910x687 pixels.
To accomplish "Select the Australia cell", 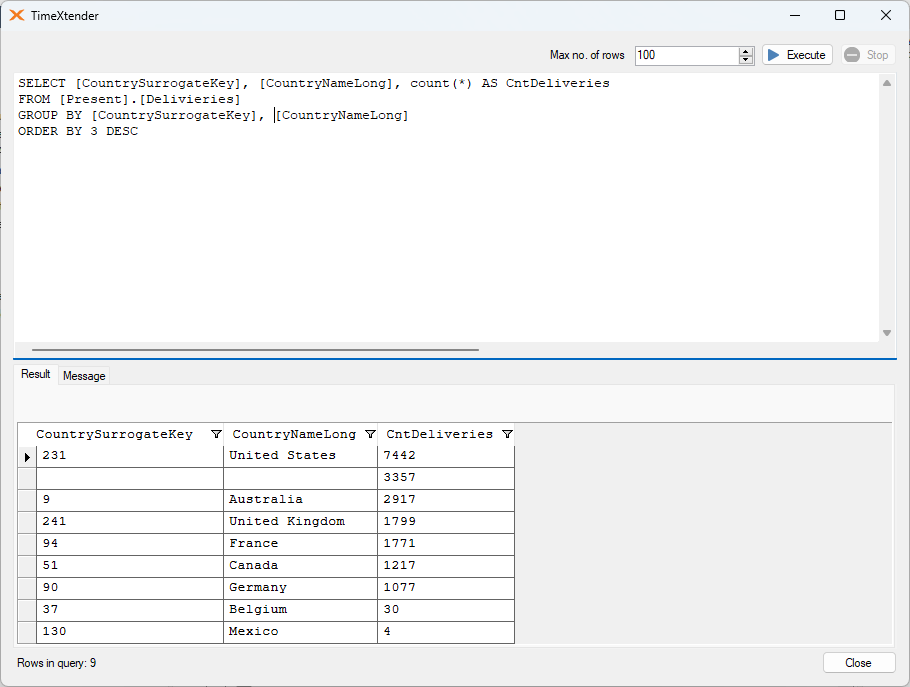I will coord(300,500).
